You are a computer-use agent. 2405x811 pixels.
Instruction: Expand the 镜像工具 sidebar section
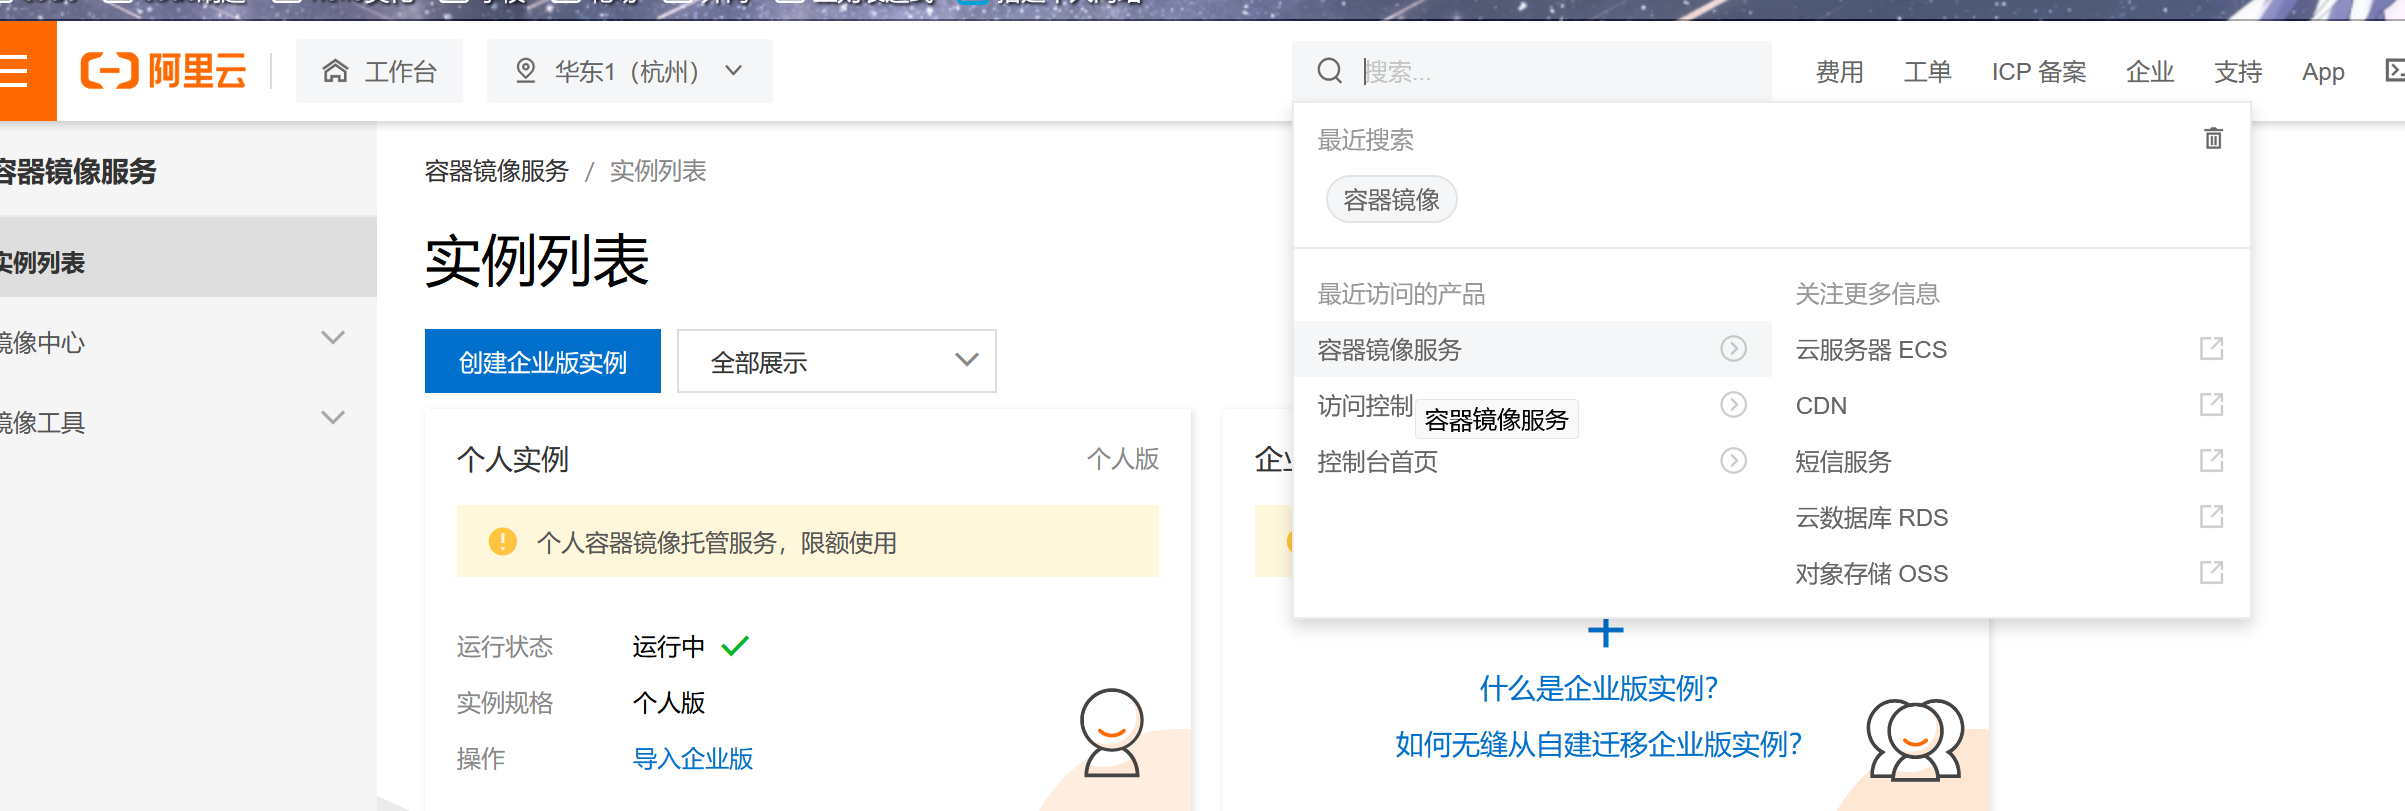(x=332, y=418)
